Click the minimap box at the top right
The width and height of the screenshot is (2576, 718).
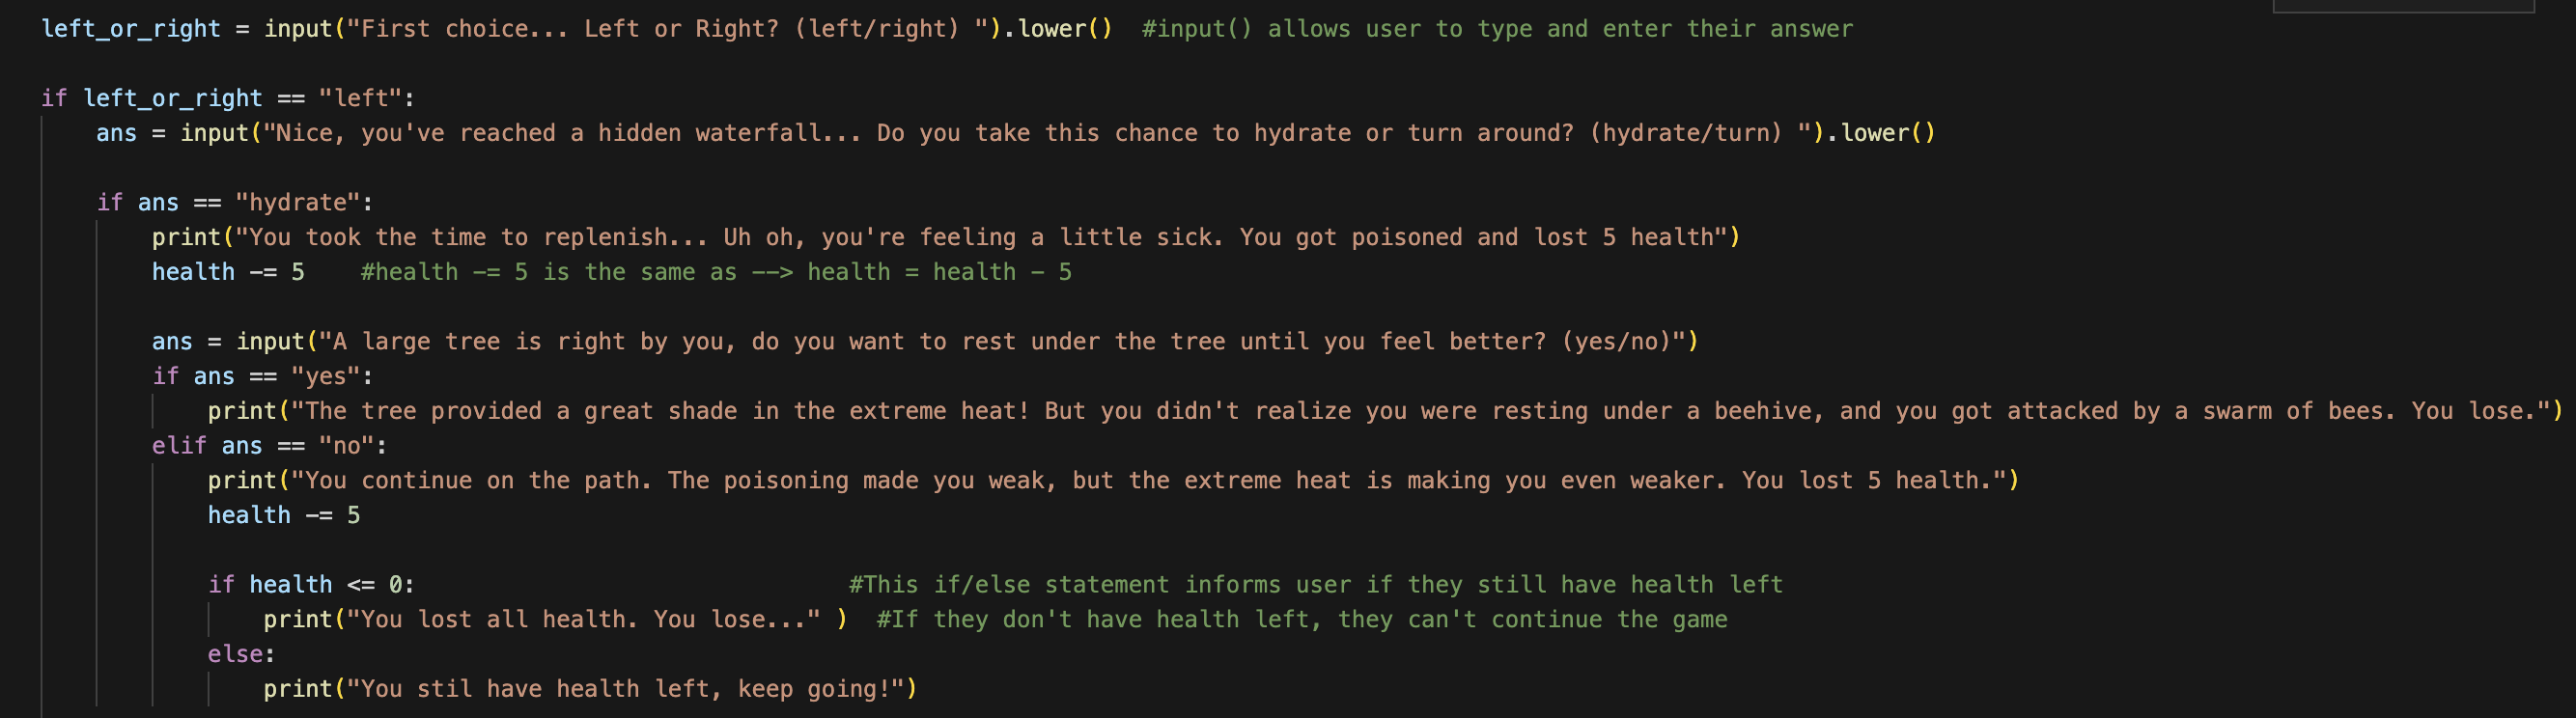tap(2403, 6)
